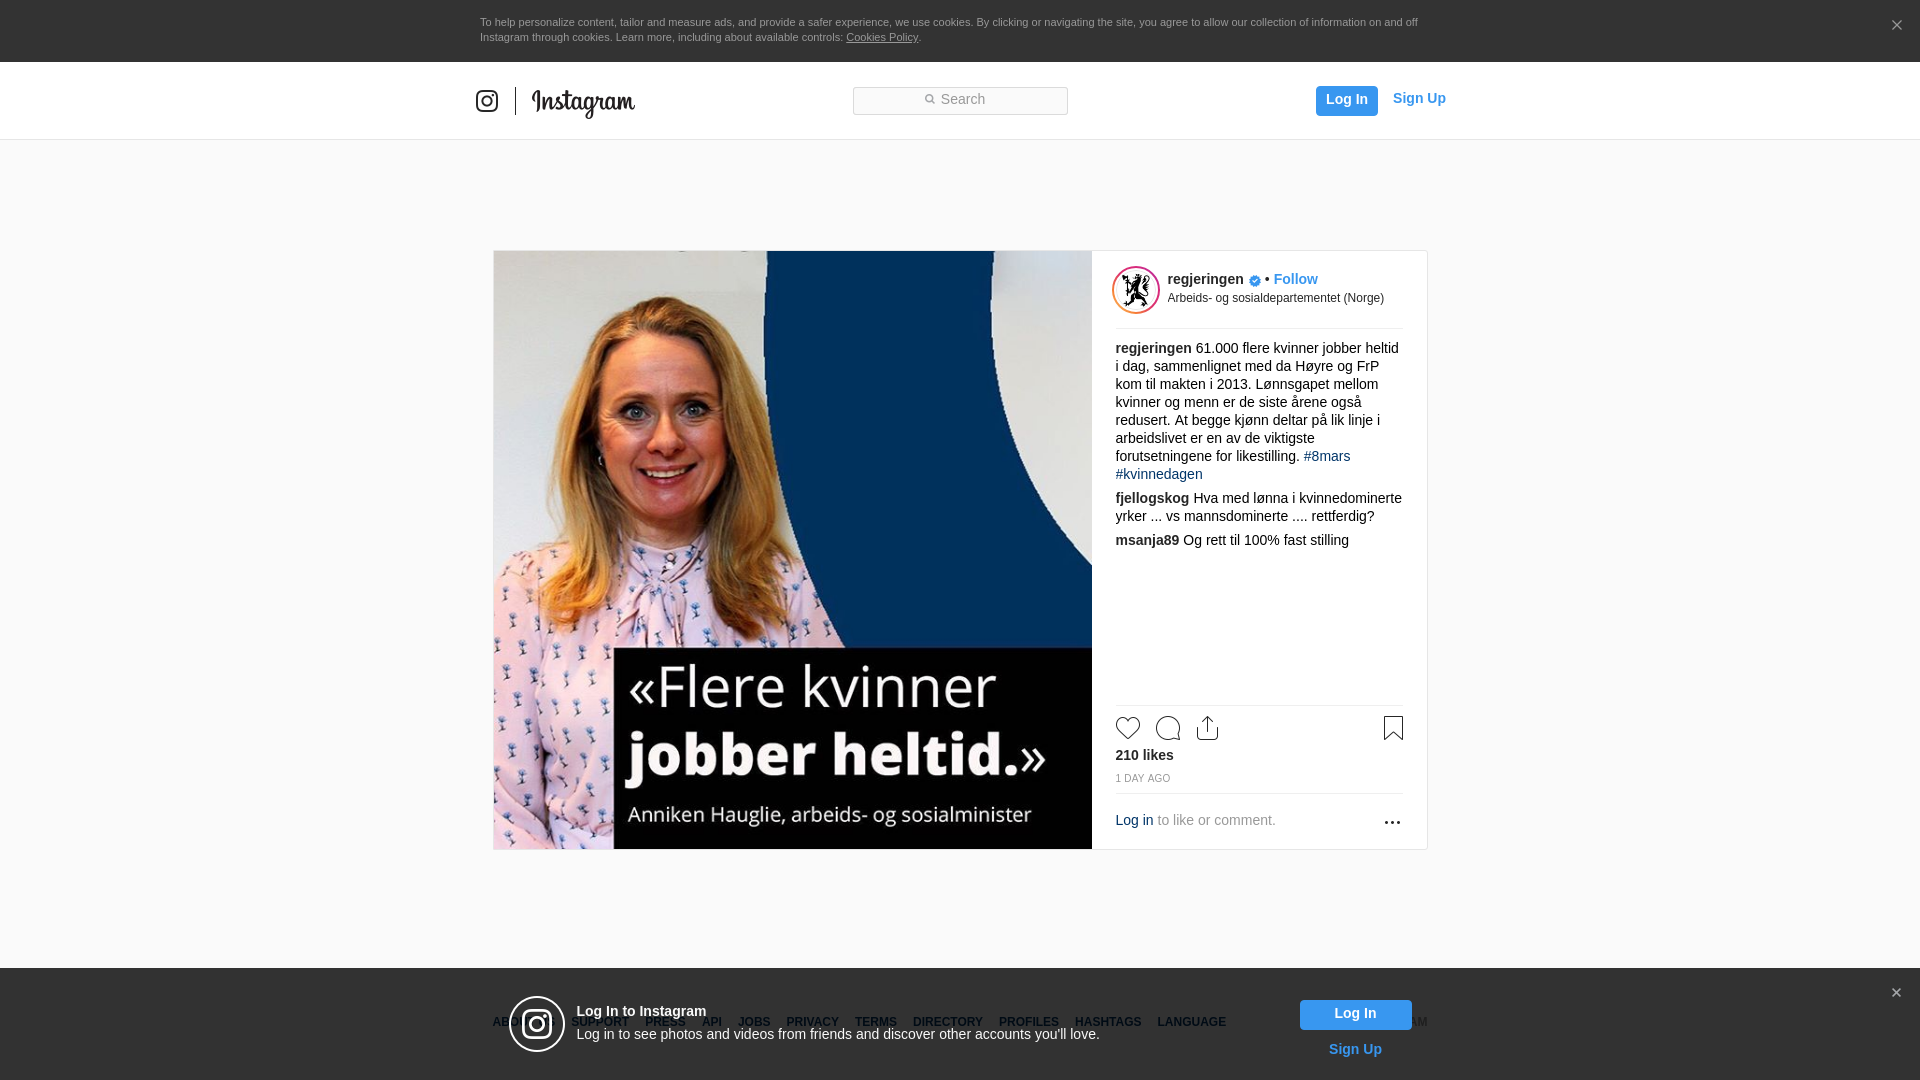Click the header Sign Up link

tap(1418, 98)
